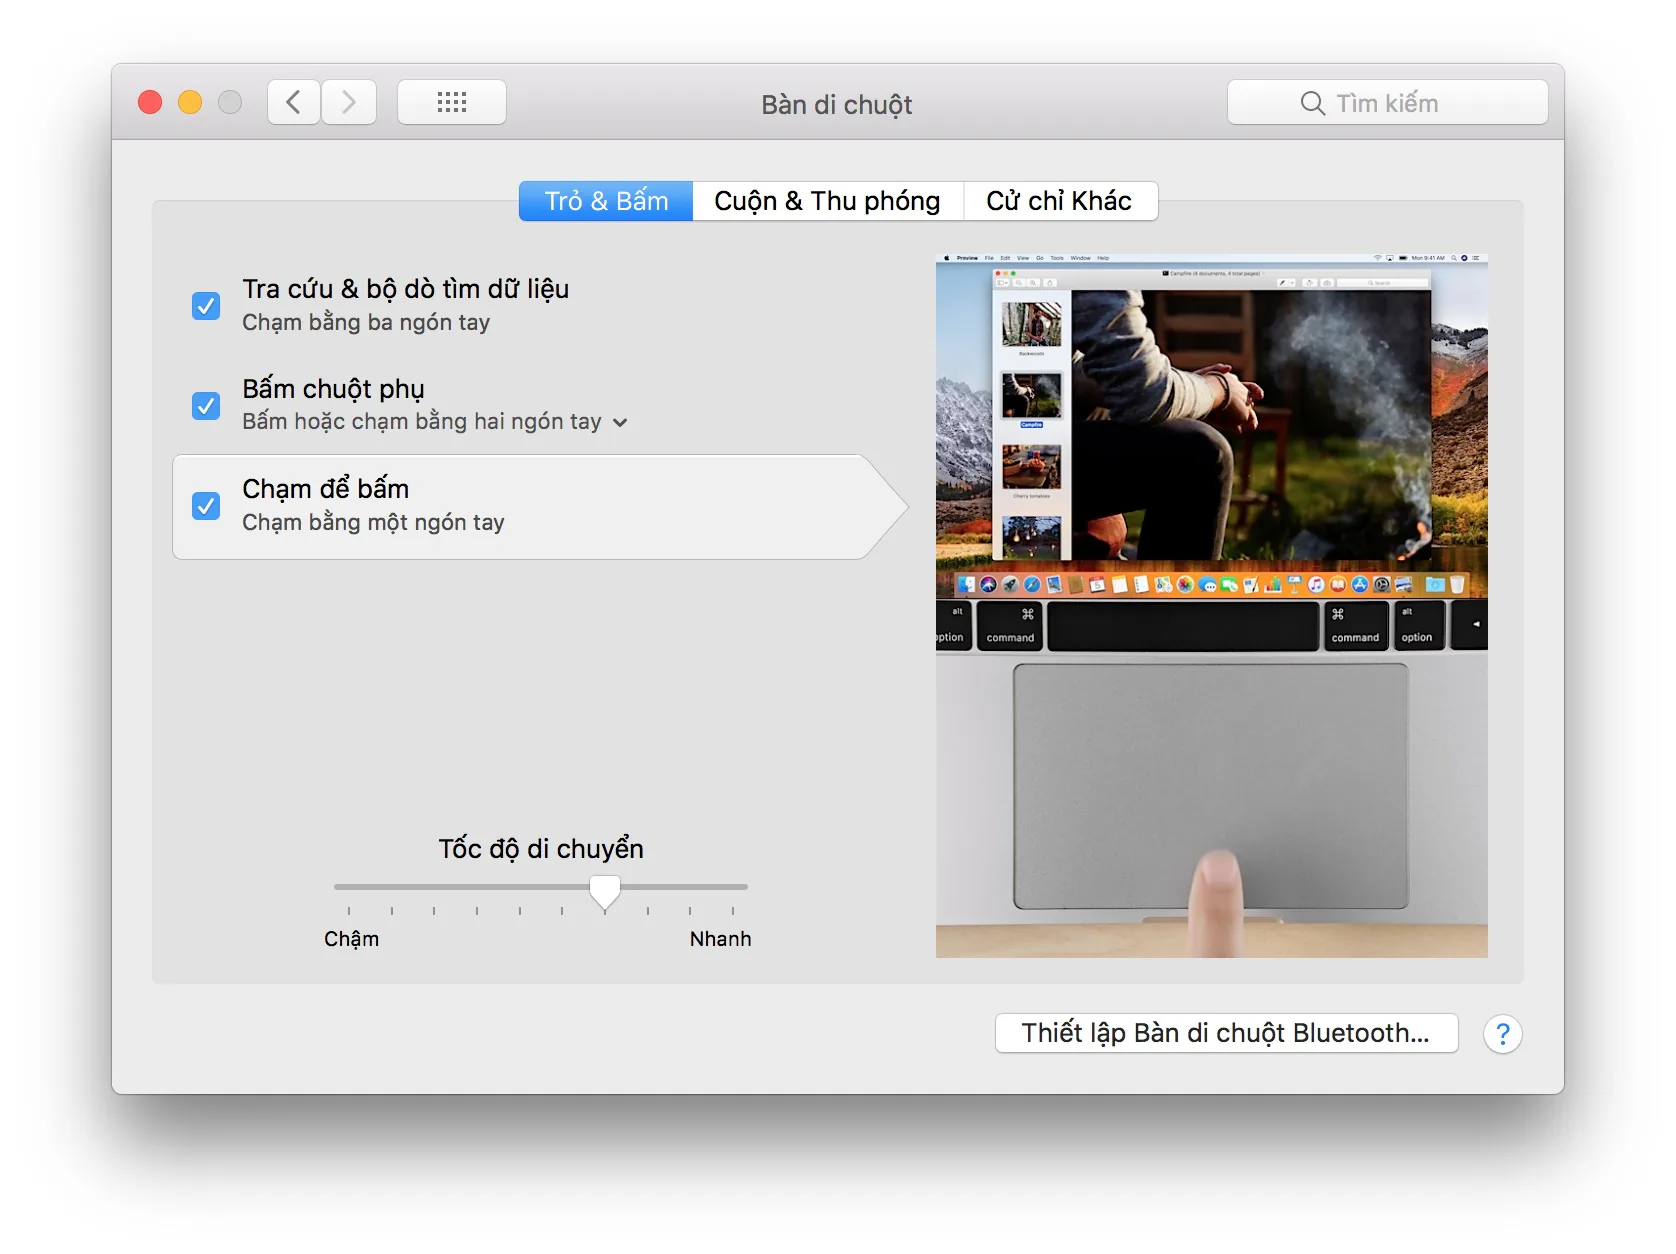Click the Nhanh label under the slider
Screen dimensions: 1676x1254
720,939
